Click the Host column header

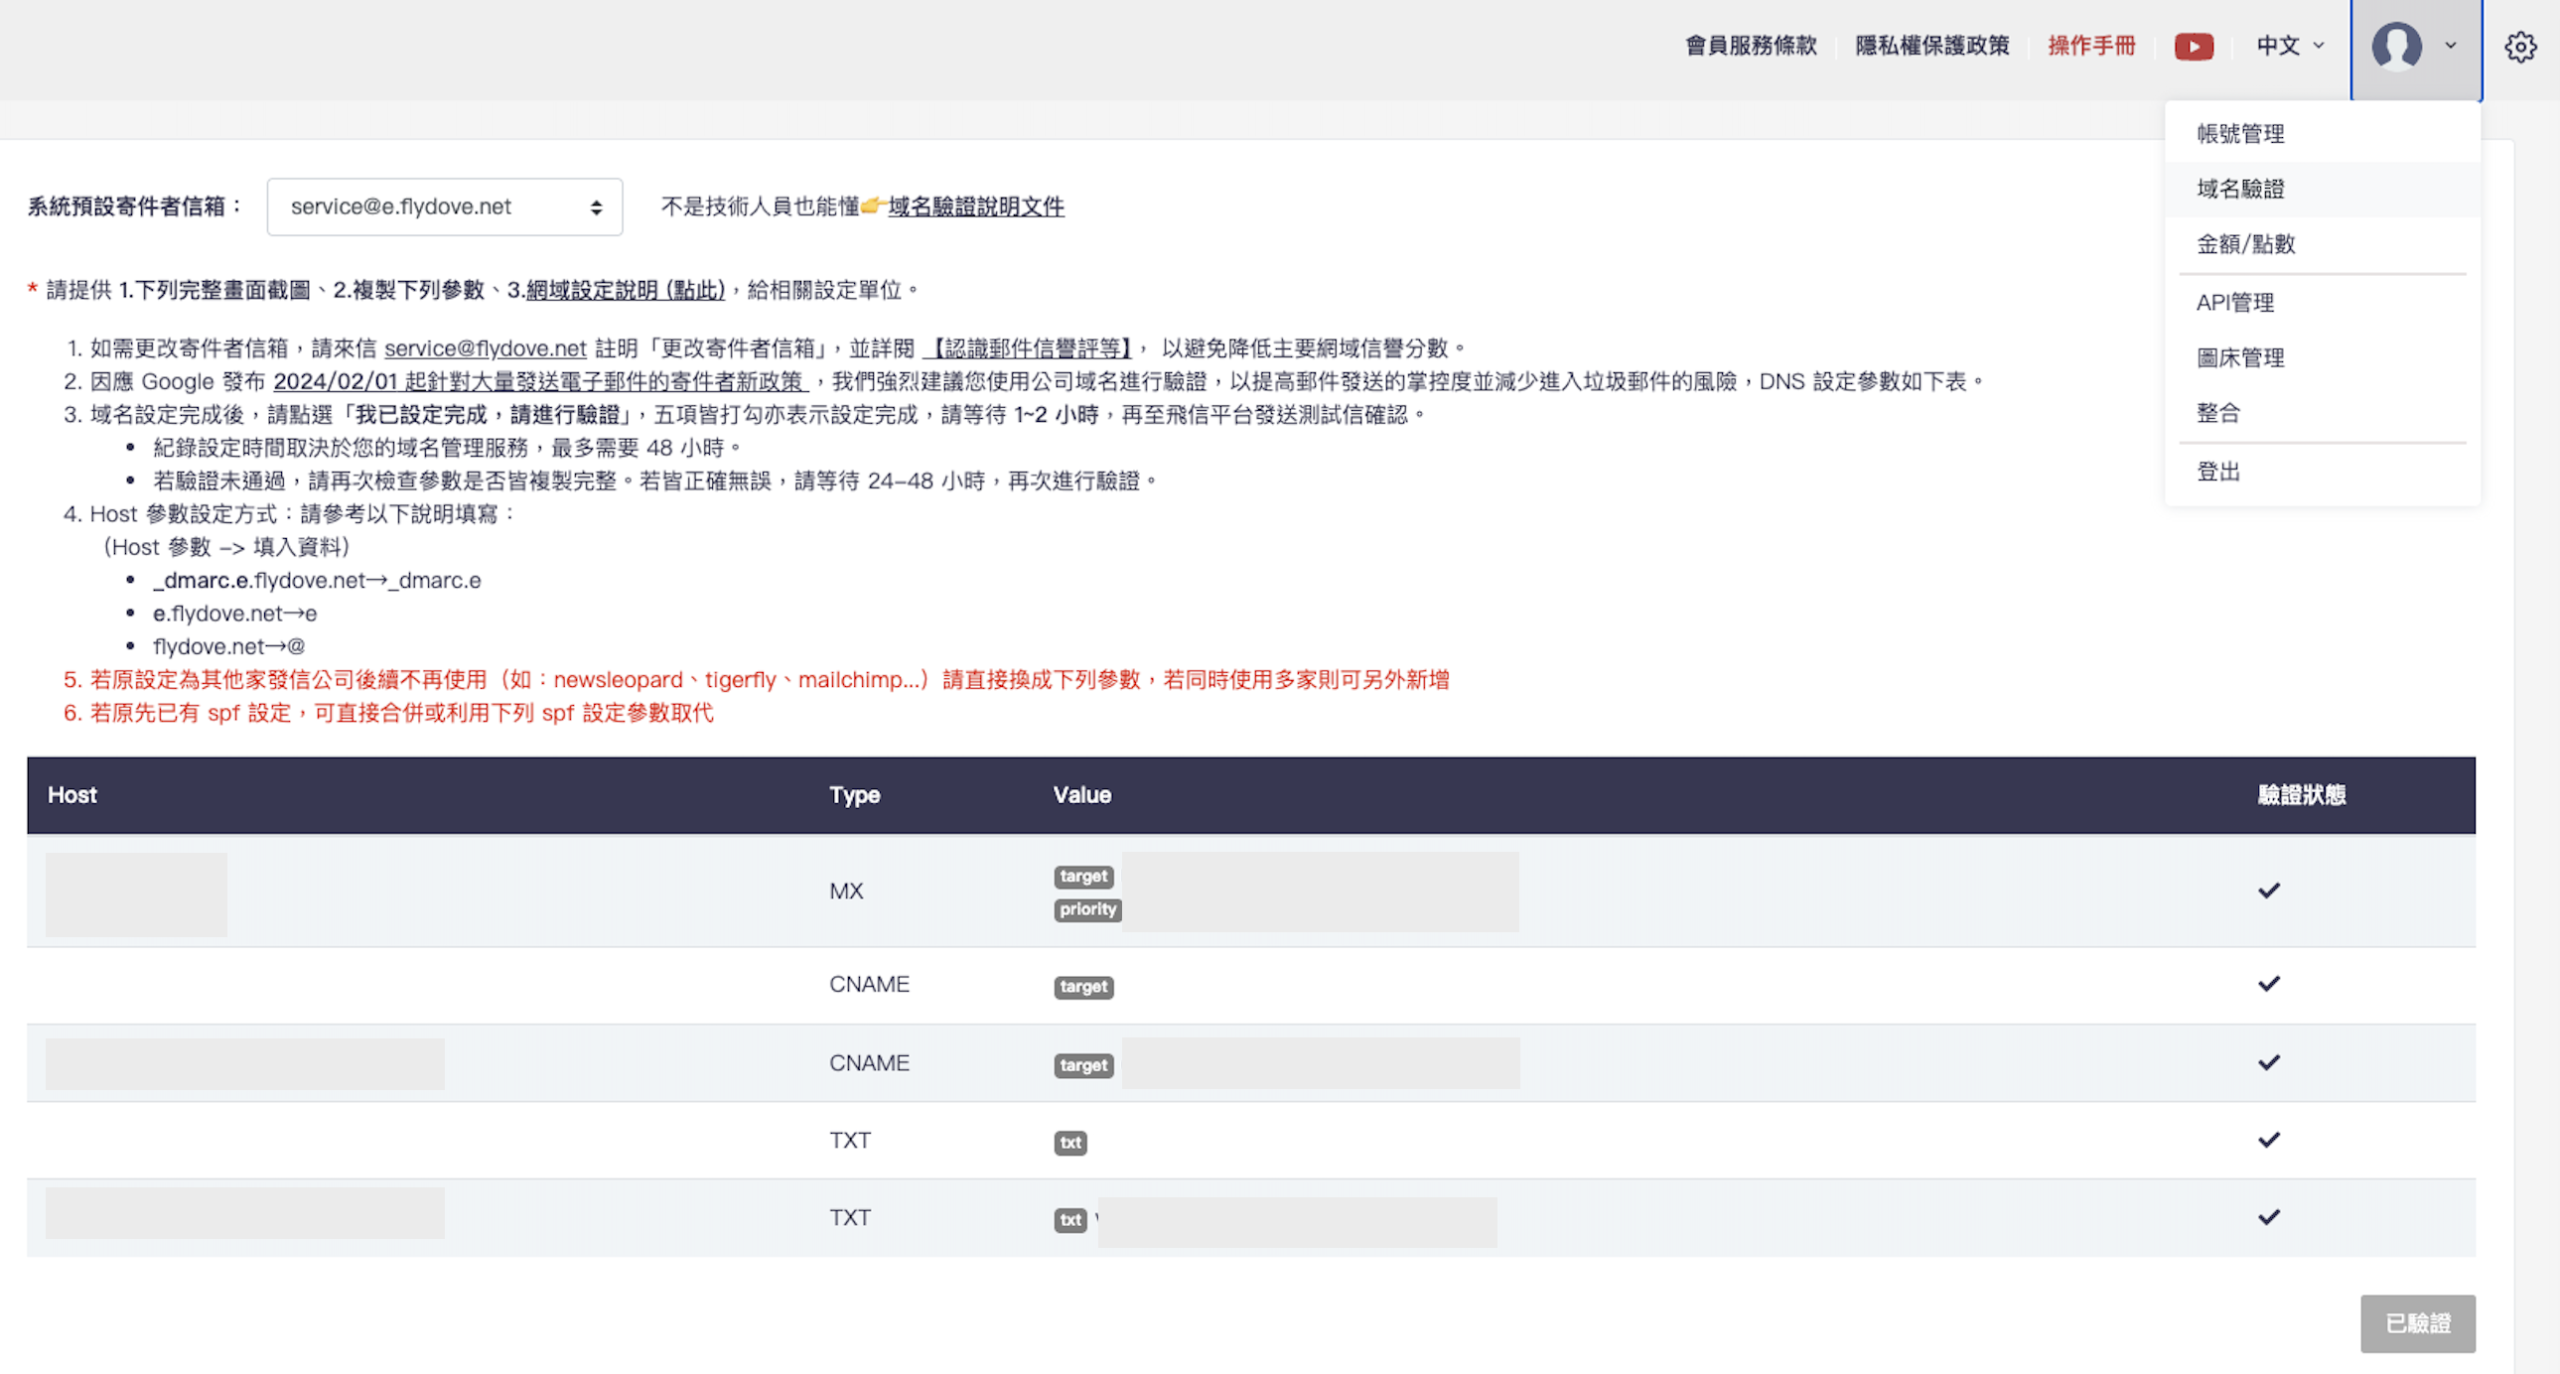[72, 795]
